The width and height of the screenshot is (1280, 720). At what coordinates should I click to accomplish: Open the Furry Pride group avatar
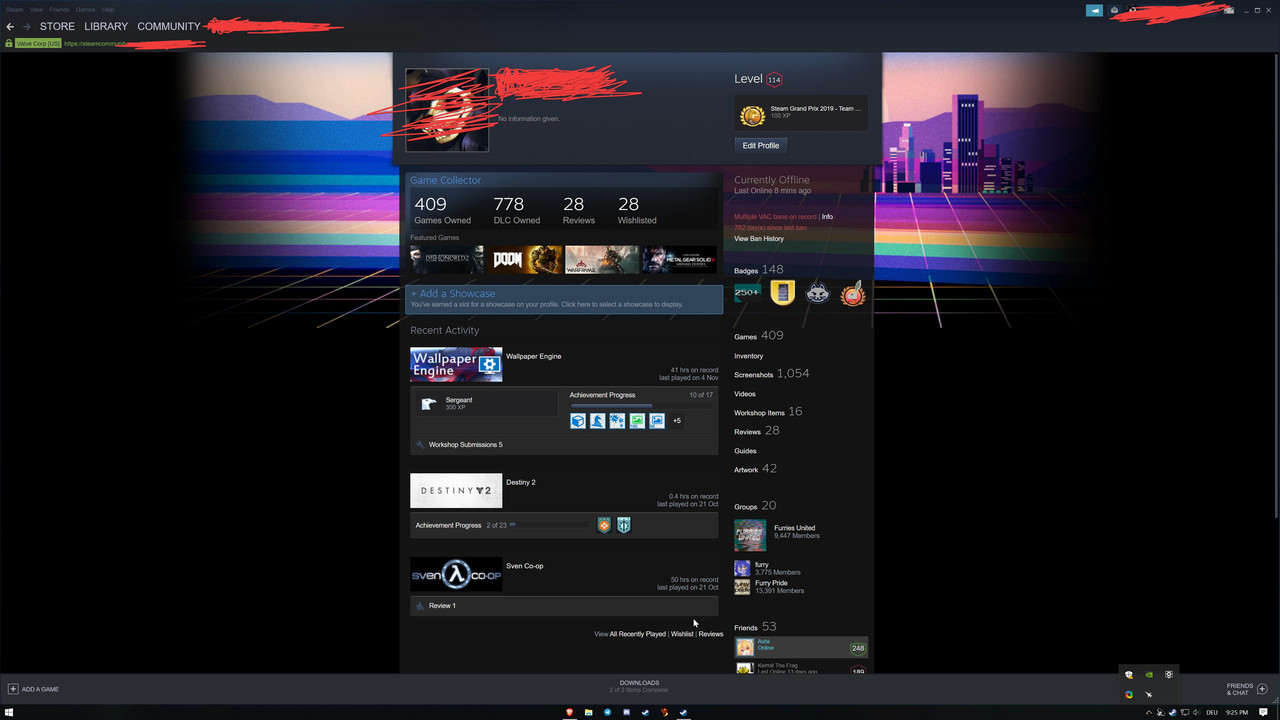pyautogui.click(x=742, y=587)
